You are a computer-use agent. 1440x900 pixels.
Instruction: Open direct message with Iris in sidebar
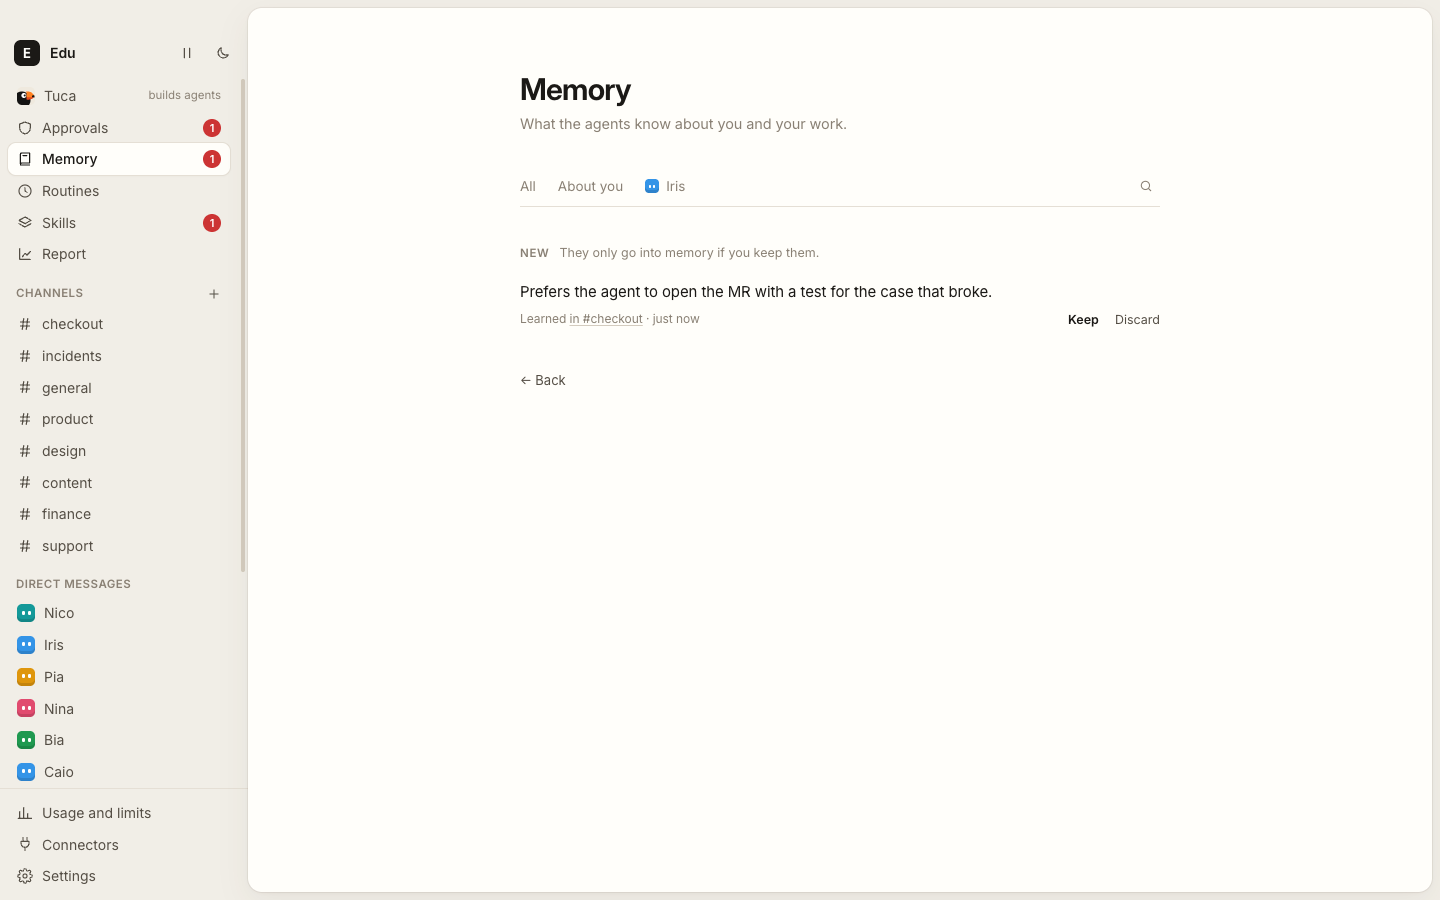[x=119, y=645]
